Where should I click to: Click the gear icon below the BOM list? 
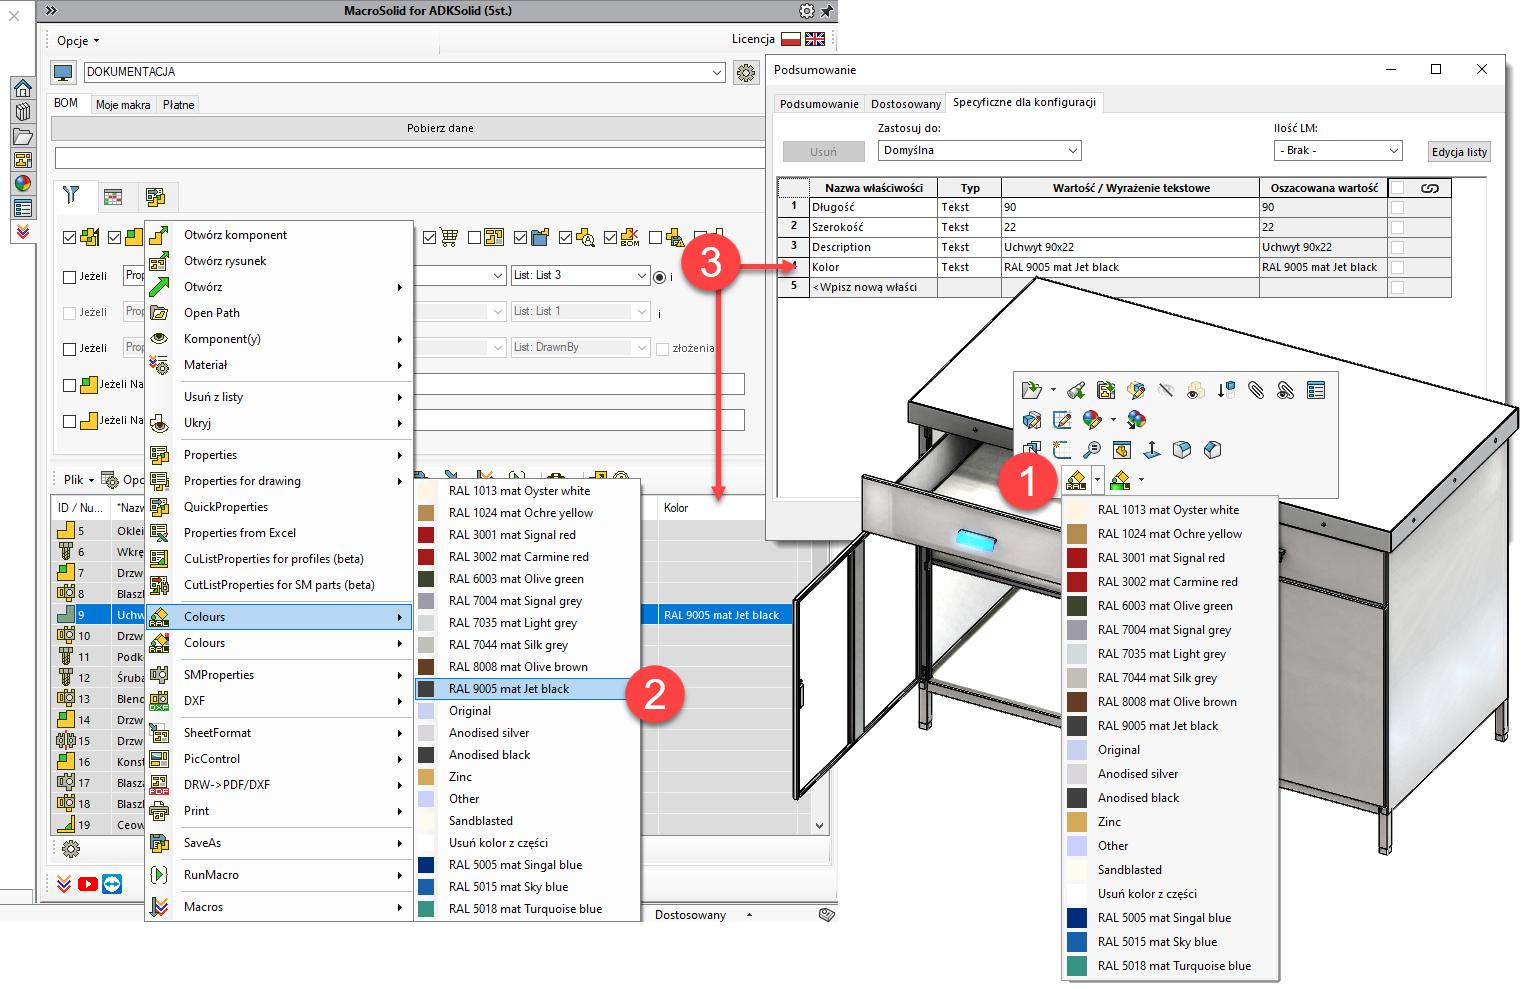click(x=71, y=849)
